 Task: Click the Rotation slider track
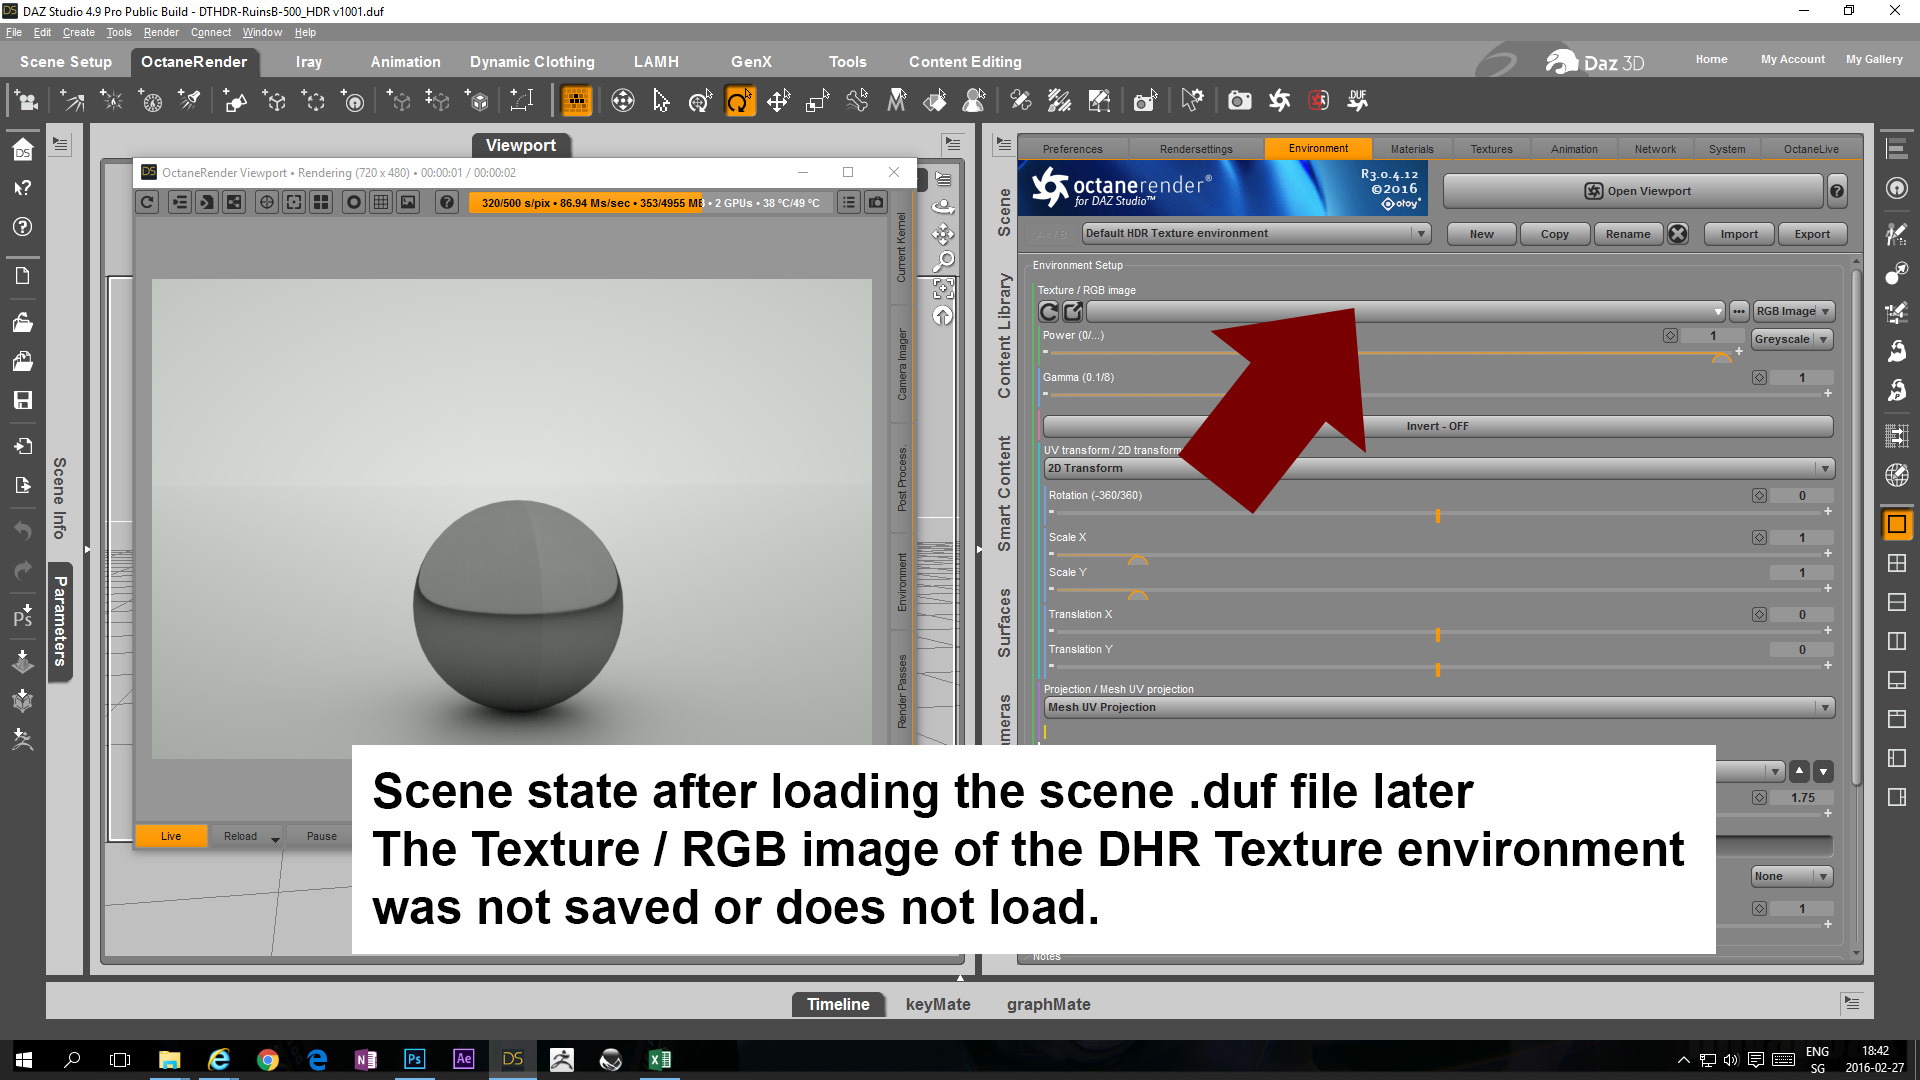(1300, 513)
